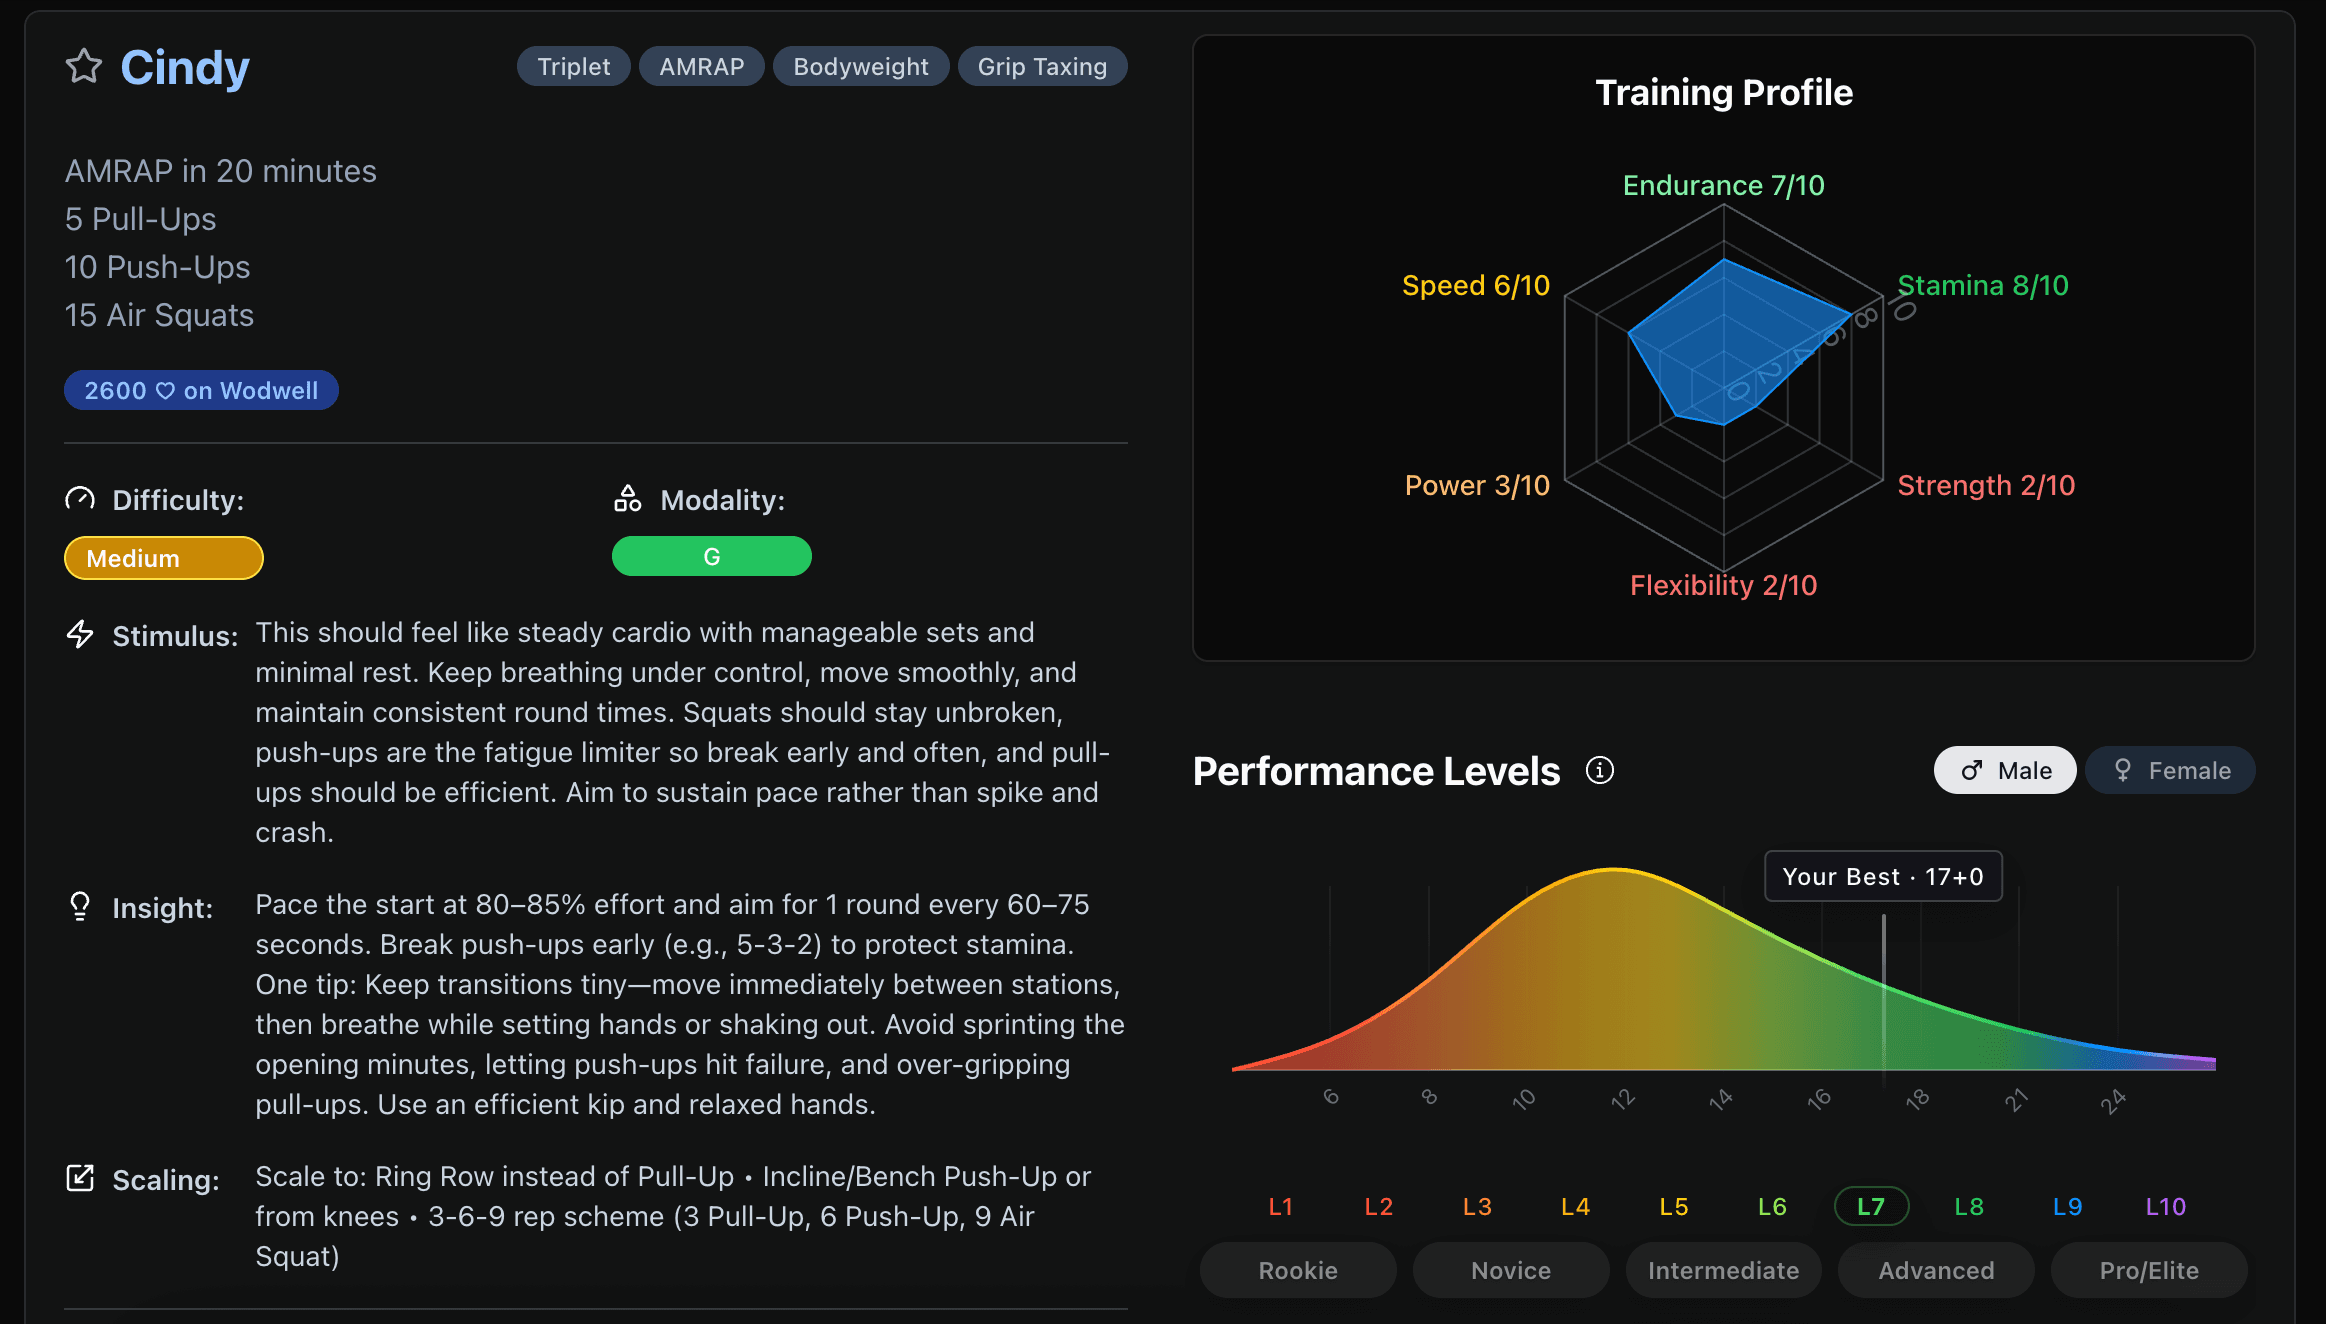Click the green G modality badge

(711, 556)
